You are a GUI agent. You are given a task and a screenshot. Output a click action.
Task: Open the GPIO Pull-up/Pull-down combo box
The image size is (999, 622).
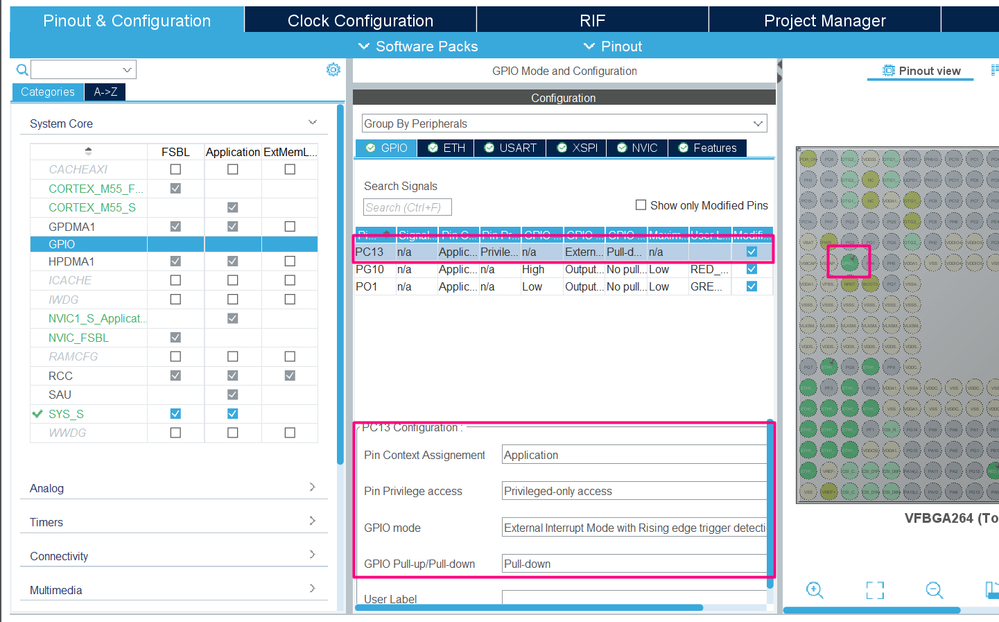[x=635, y=564]
